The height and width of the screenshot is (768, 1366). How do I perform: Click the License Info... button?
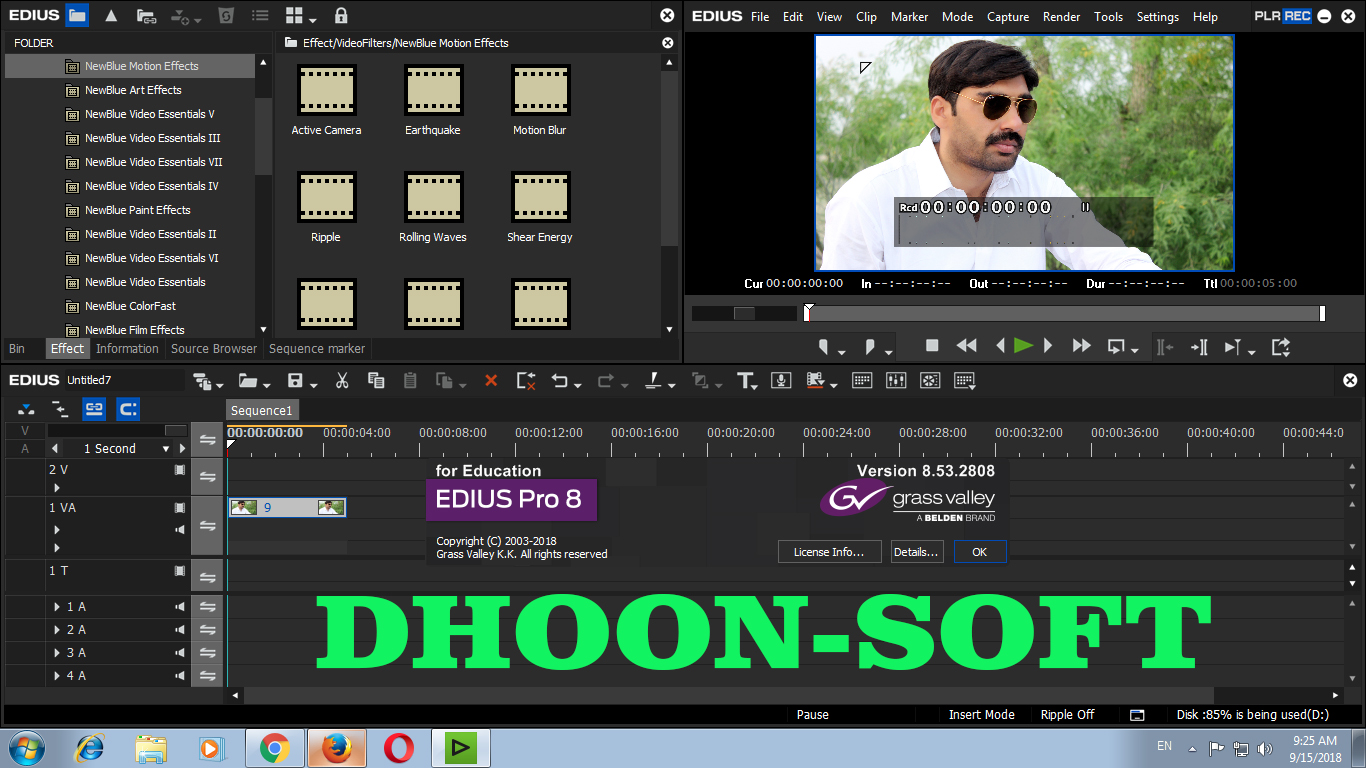[x=829, y=552]
